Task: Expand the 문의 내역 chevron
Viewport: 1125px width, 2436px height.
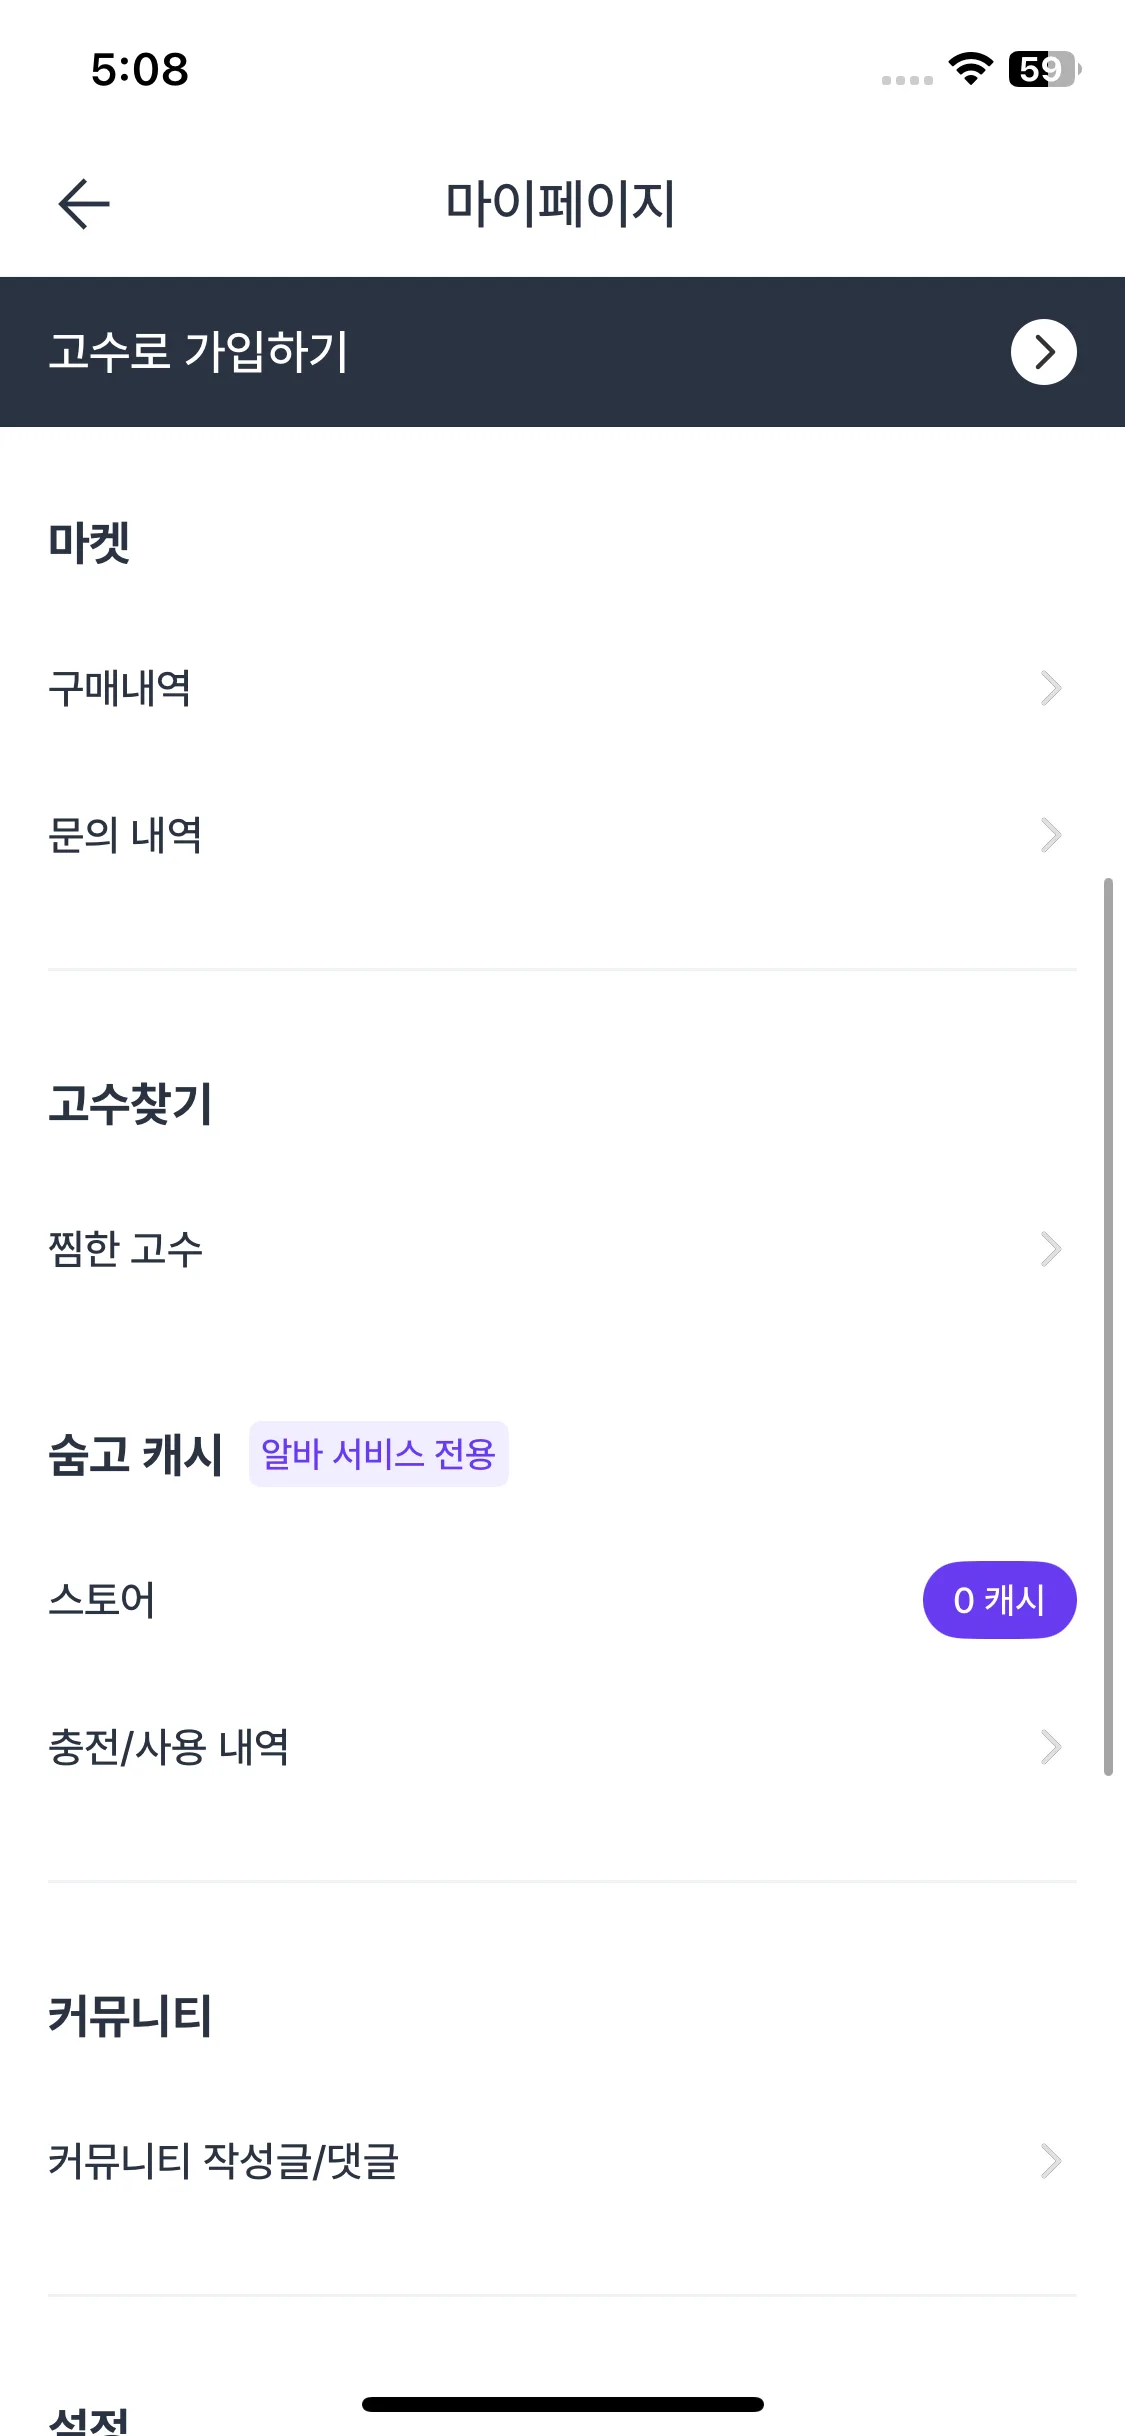Action: pyautogui.click(x=1050, y=835)
